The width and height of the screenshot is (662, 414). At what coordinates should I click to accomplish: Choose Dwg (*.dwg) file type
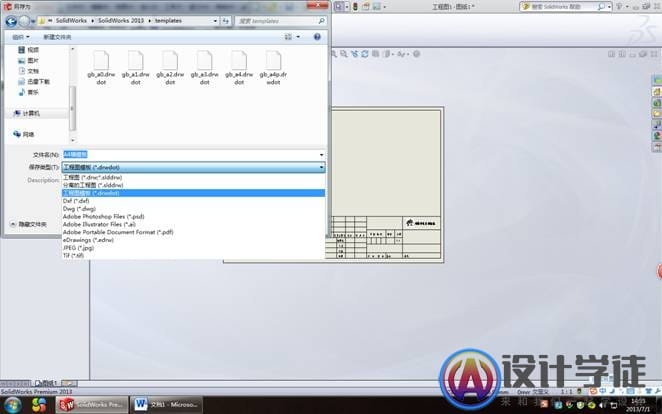coord(193,208)
